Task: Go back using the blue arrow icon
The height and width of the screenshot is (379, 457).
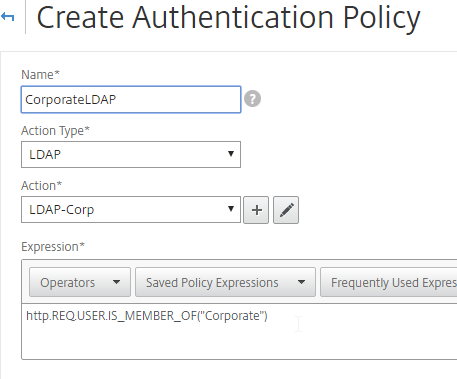Action: (8, 16)
